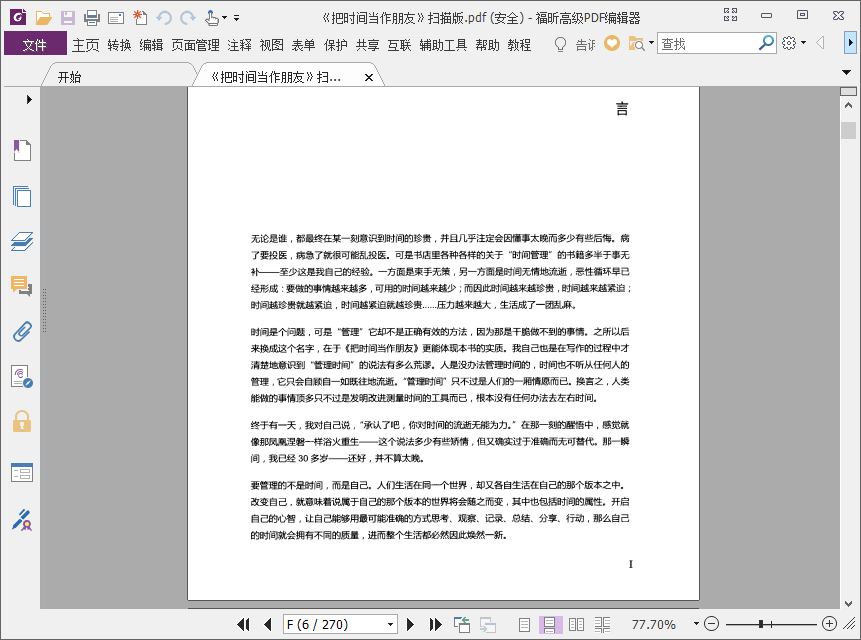Screen dimensions: 861x640
Task: Click the search magnifier icon
Action: 765,43
